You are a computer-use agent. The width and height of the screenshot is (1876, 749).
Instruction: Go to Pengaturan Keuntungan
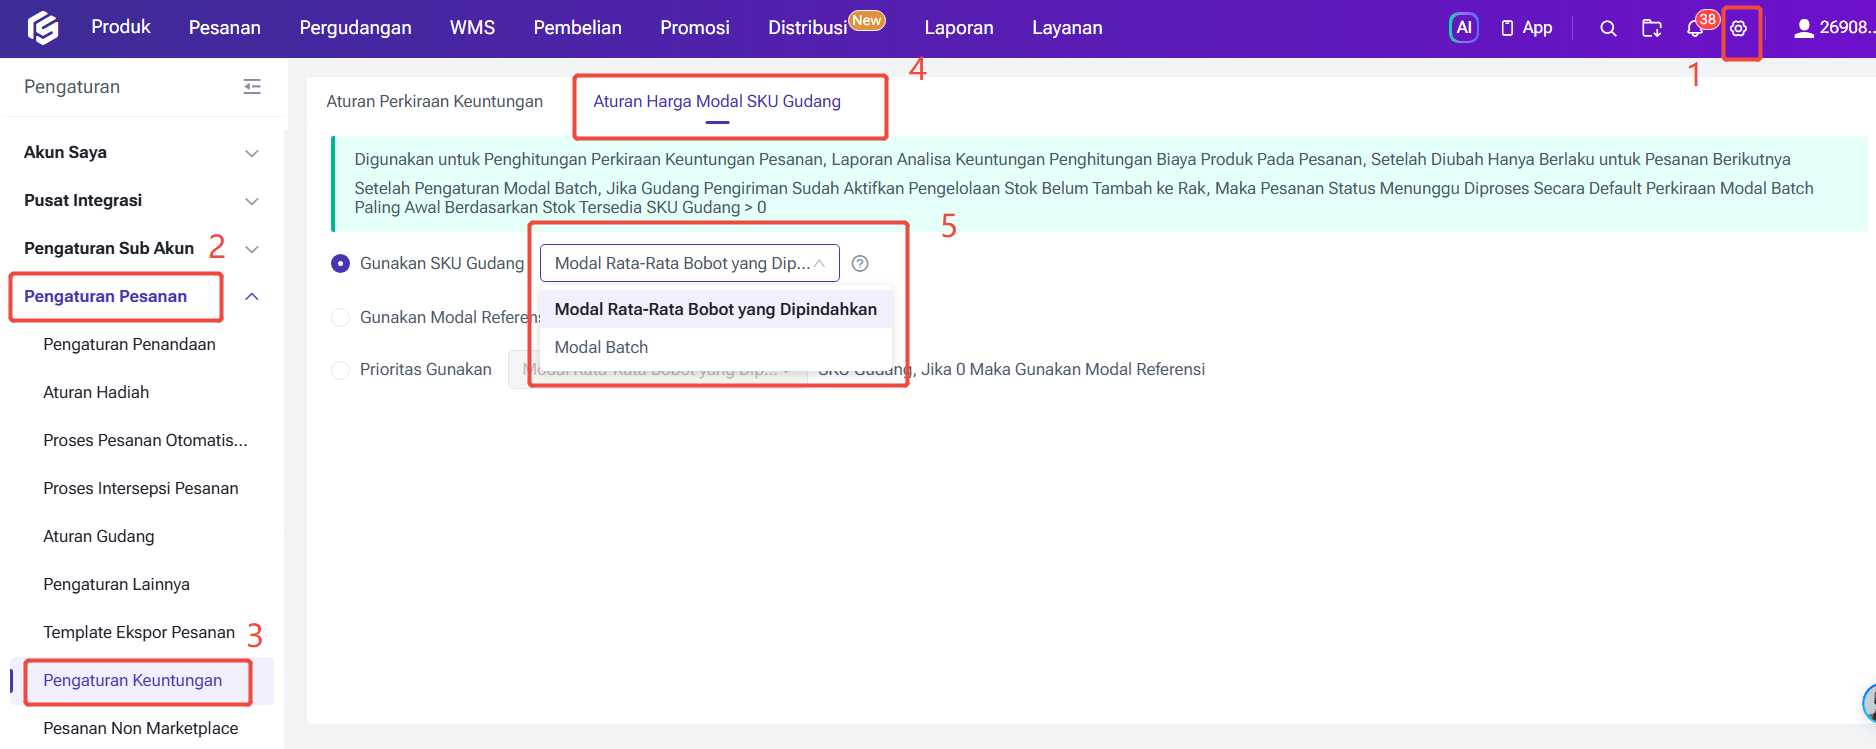(132, 680)
